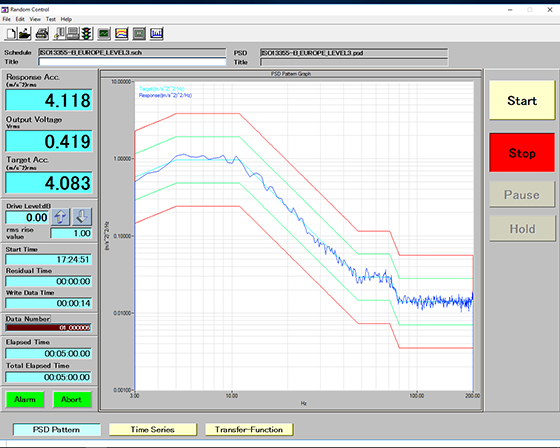
Task: Open the Test menu
Action: pos(51,19)
